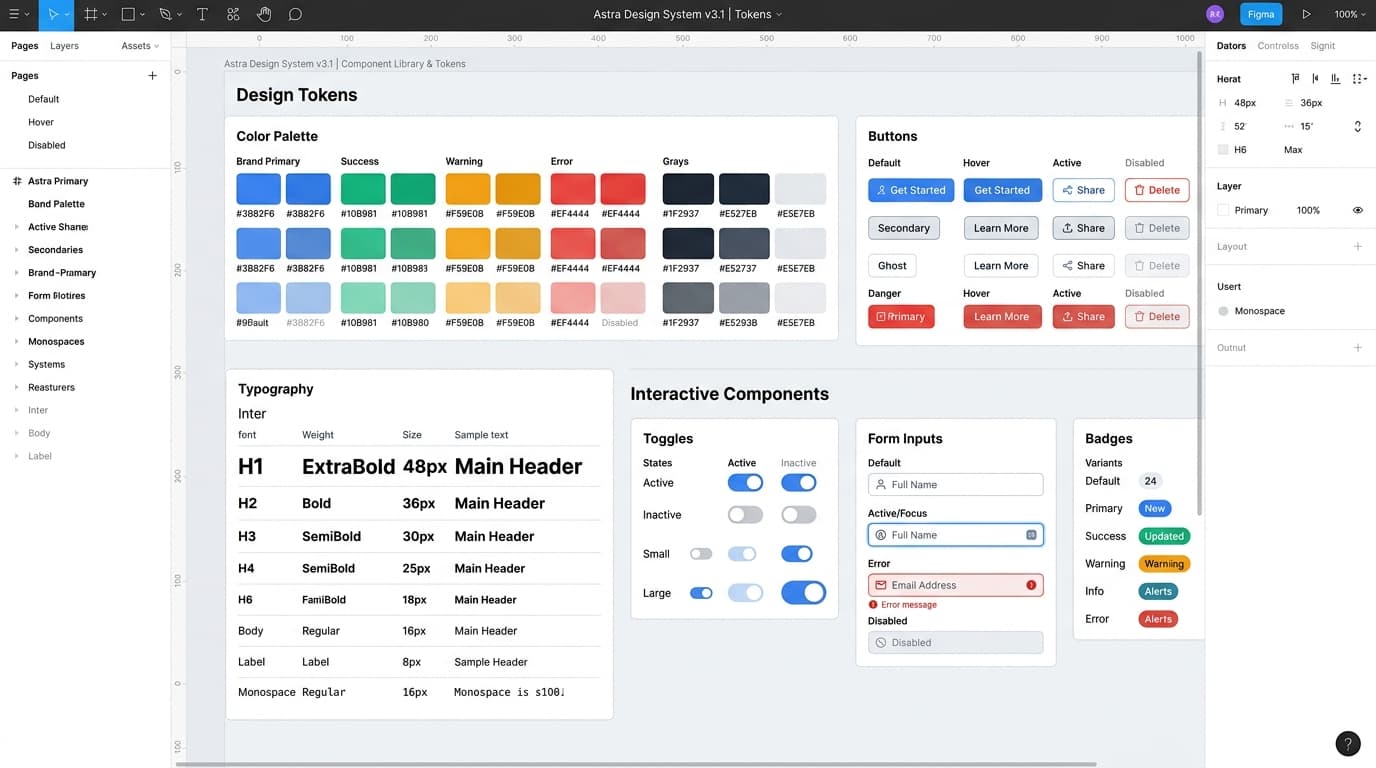Click the constrain proportions link icon

(1357, 126)
